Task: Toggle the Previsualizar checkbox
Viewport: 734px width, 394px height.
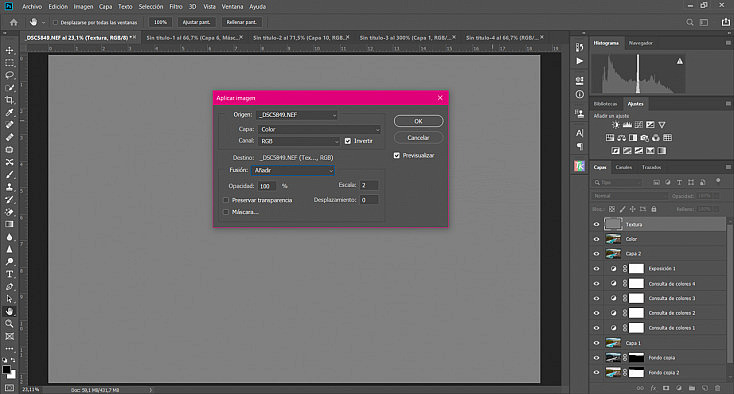Action: pyautogui.click(x=397, y=155)
